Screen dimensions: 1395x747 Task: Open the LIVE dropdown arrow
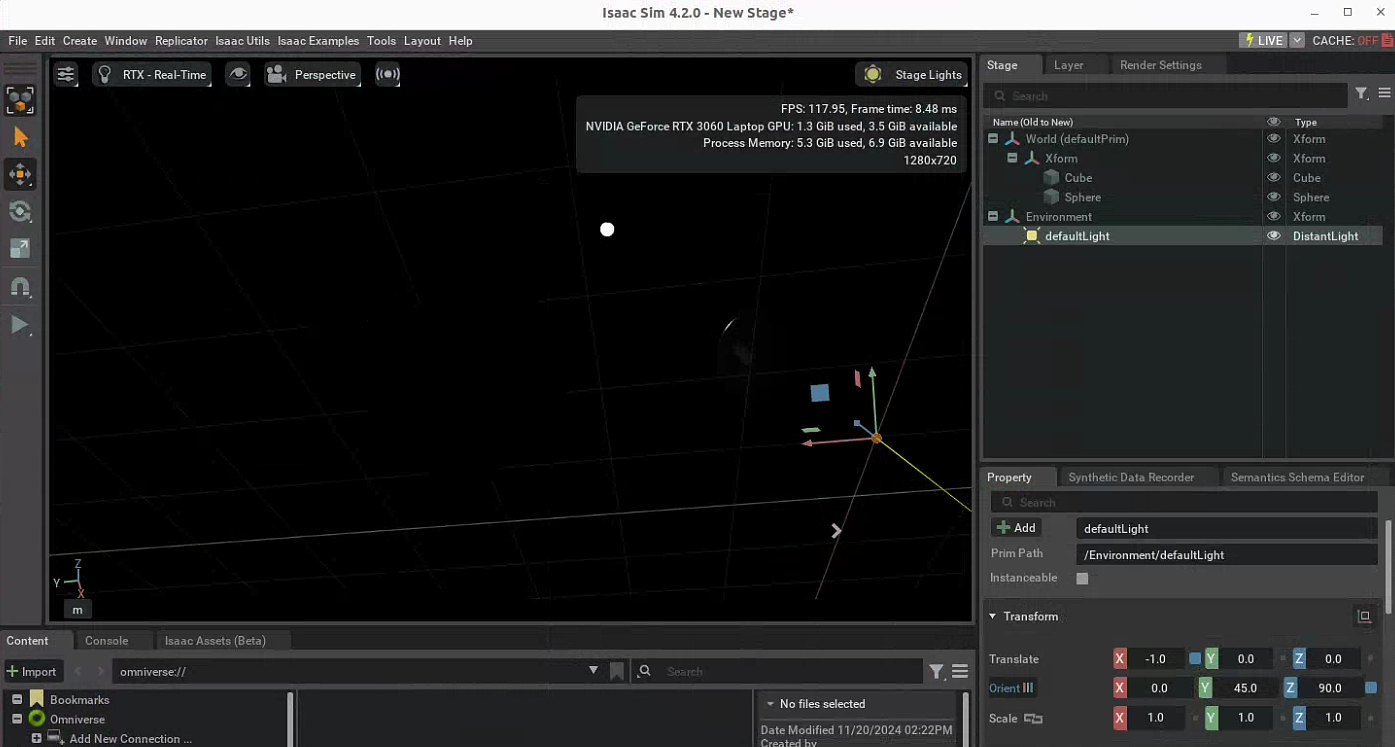(x=1297, y=41)
